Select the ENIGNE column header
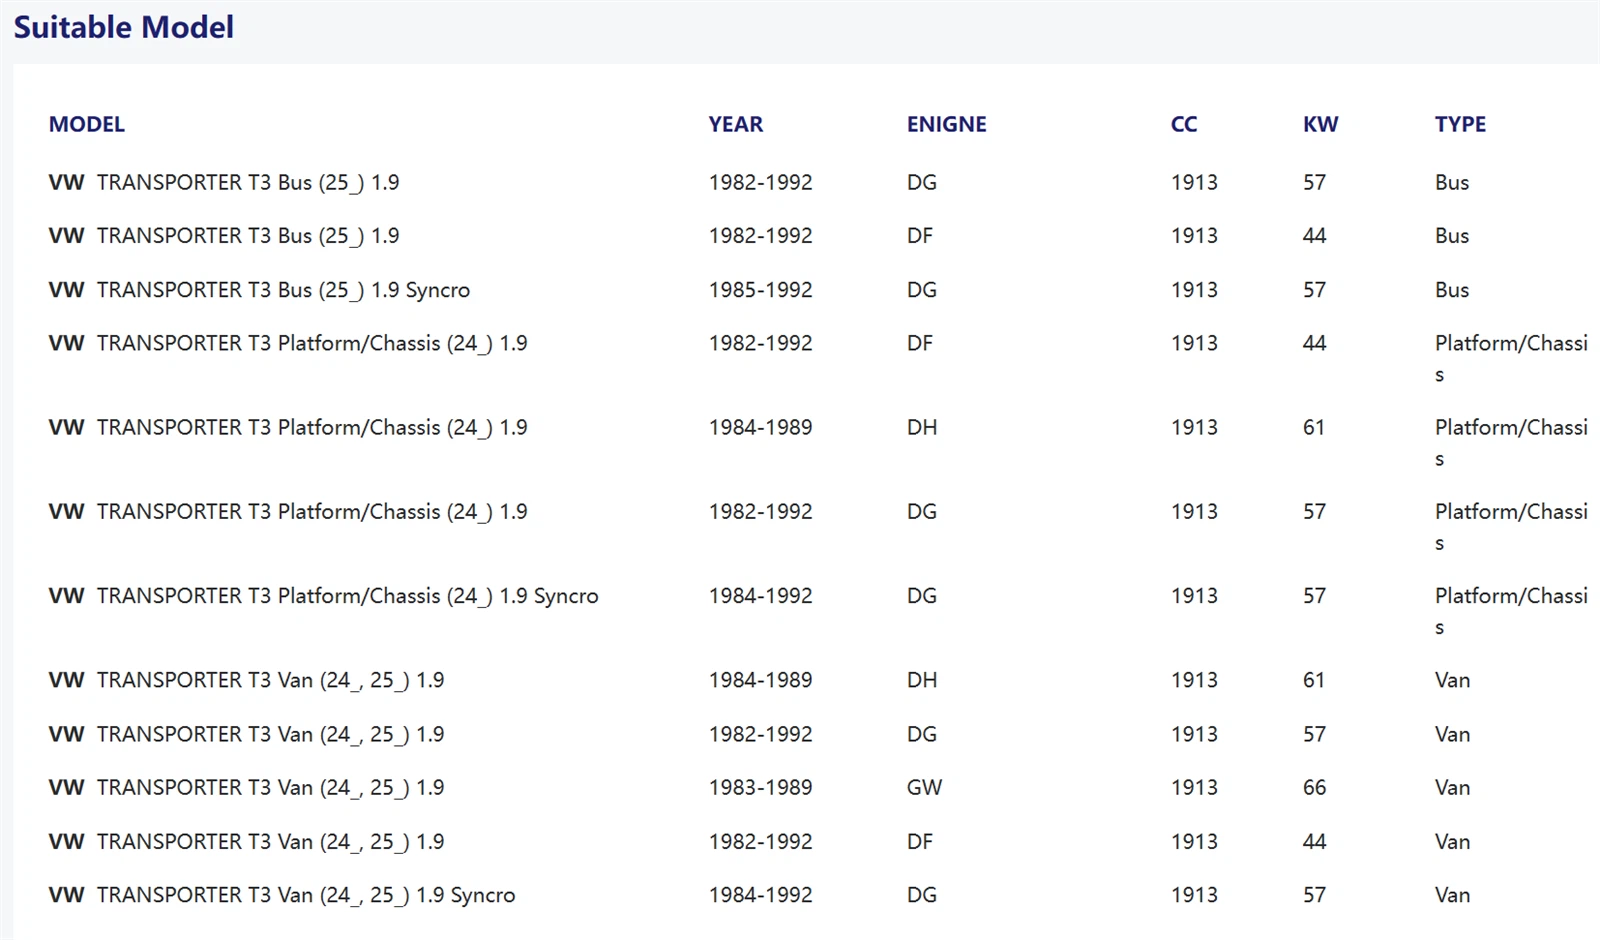 tap(946, 124)
